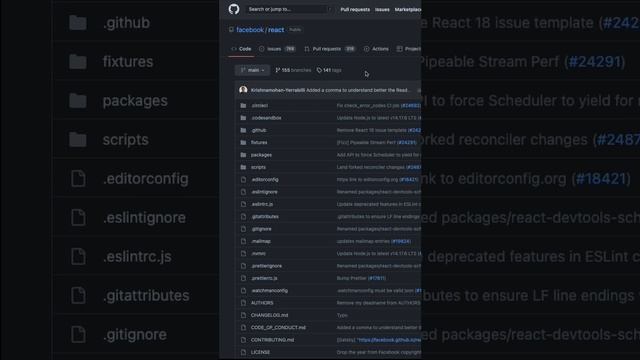The width and height of the screenshot is (640, 360).
Task: Open CODE_OF_CONDUCT.md
Action: pyautogui.click(x=278, y=328)
